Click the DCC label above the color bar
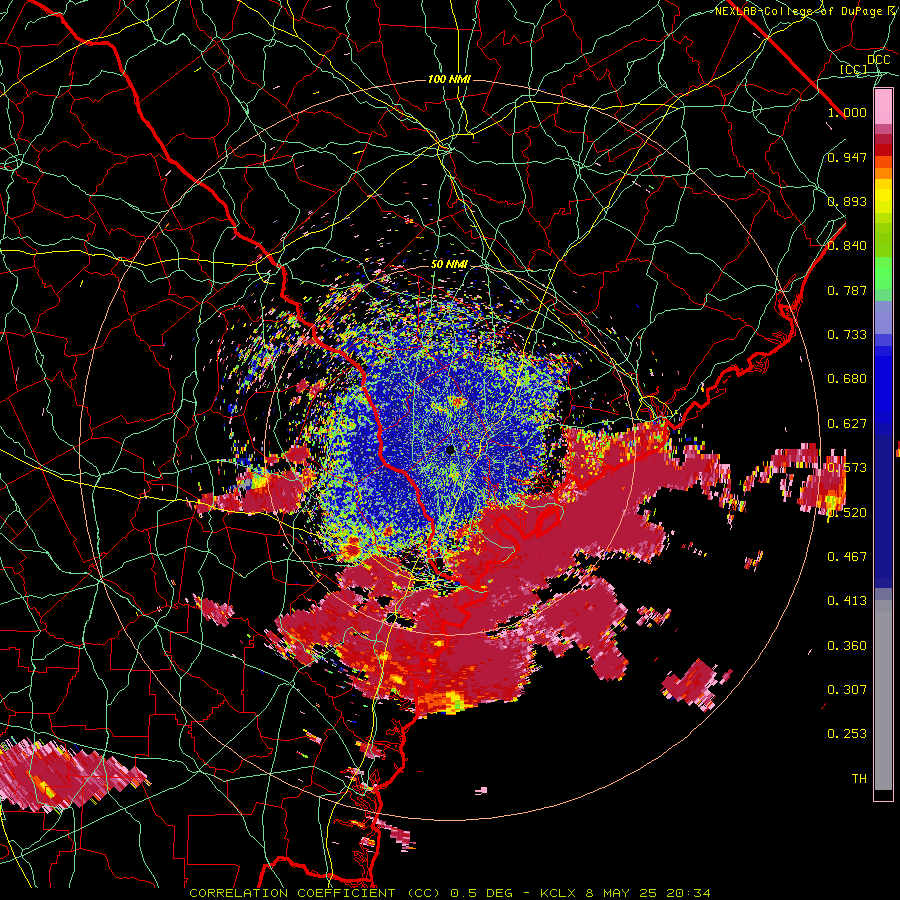The width and height of the screenshot is (900, 900). point(878,59)
